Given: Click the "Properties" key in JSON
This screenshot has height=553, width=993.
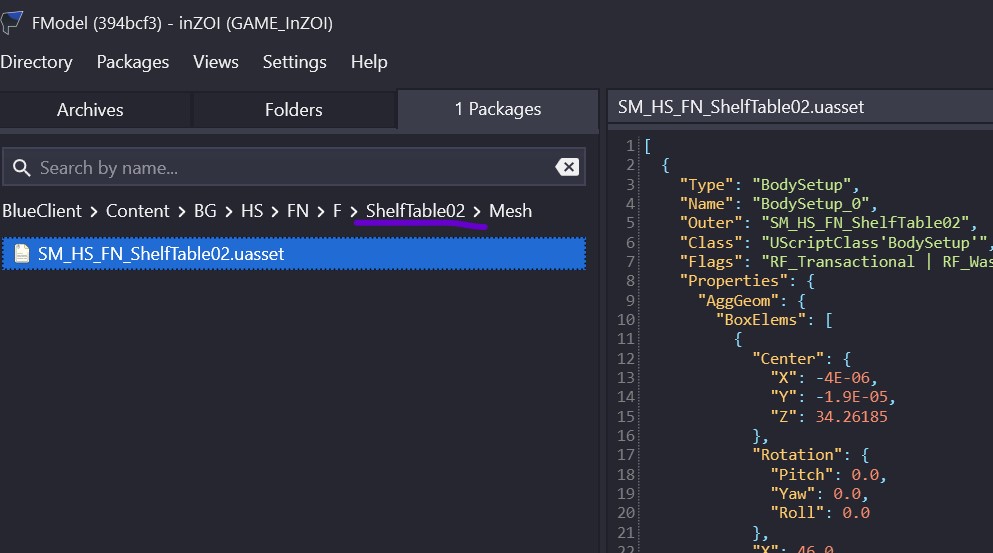Looking at the screenshot, I should pos(733,281).
